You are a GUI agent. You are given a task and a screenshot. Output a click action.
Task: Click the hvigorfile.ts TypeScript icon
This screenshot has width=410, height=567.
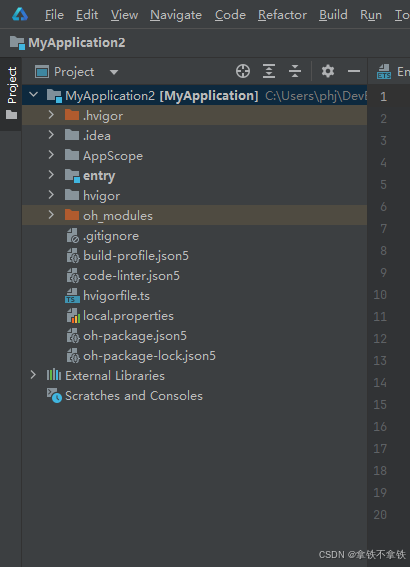click(x=72, y=296)
